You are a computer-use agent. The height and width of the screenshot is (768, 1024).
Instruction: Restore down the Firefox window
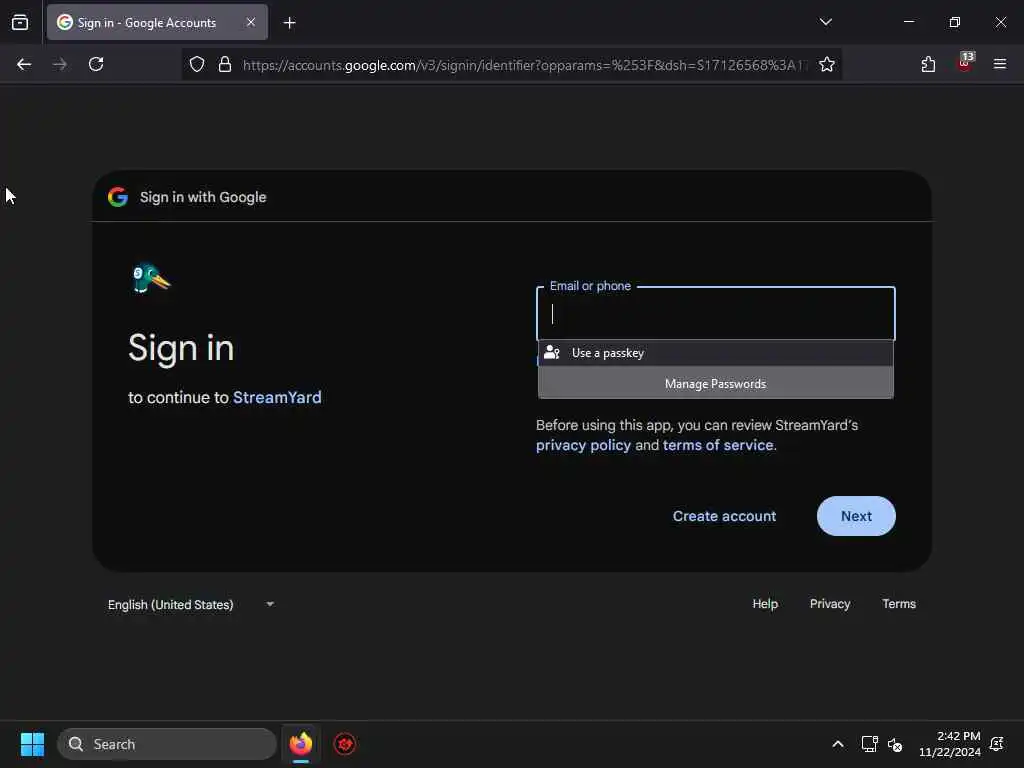[955, 22]
